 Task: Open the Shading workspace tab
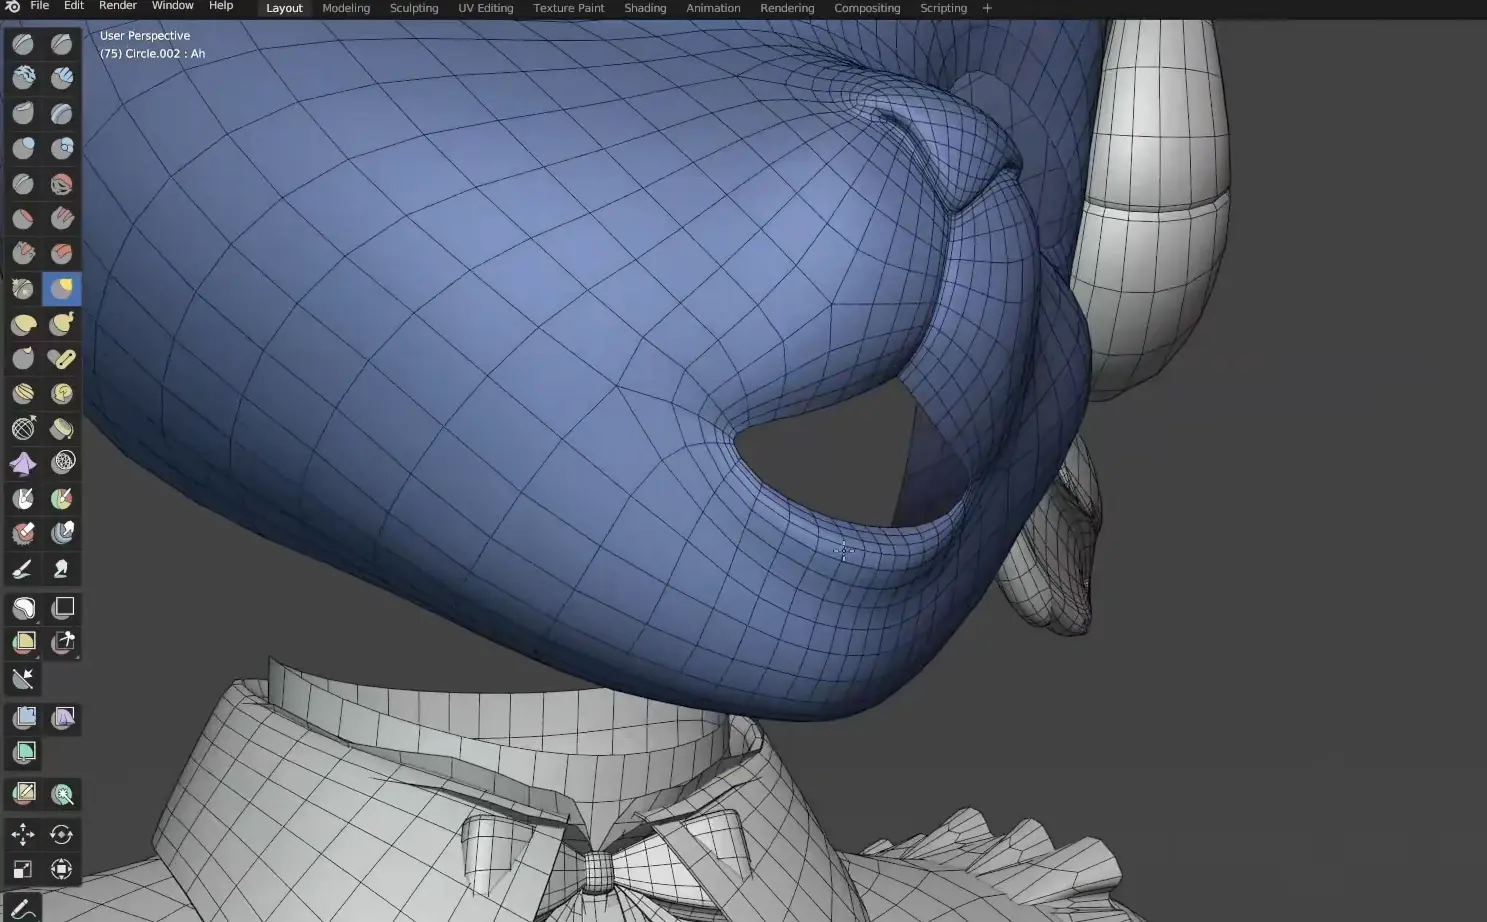tap(645, 8)
